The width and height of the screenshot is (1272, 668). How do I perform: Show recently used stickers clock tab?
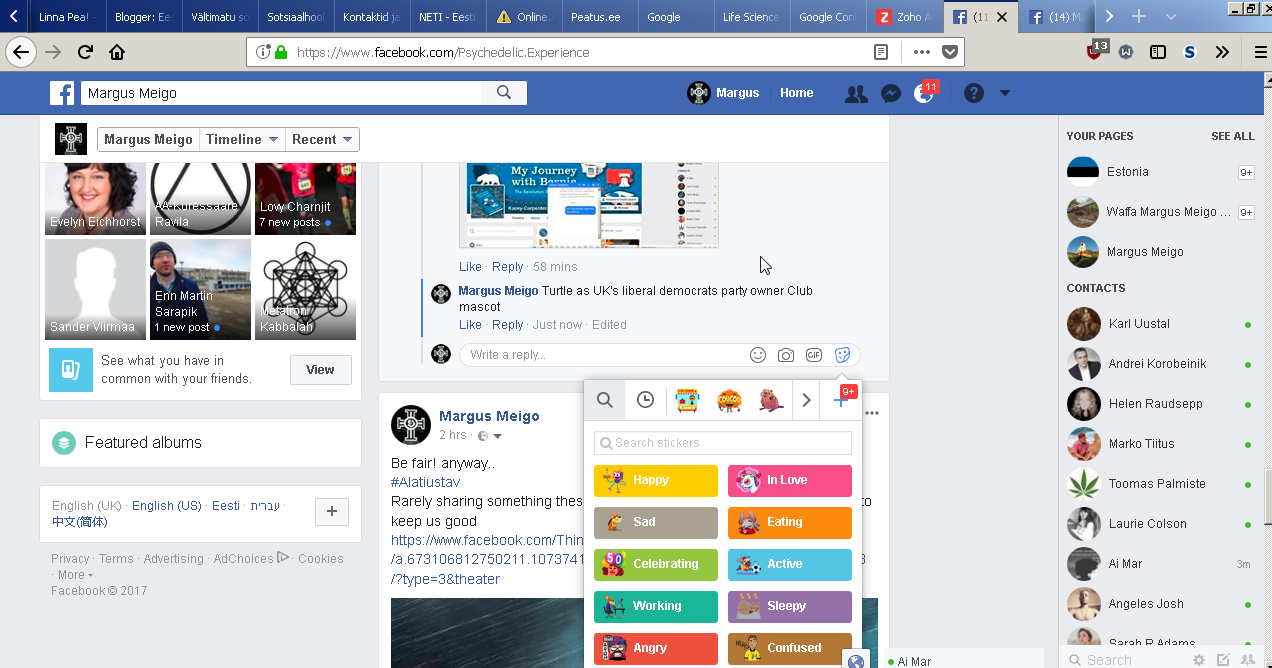pos(646,400)
